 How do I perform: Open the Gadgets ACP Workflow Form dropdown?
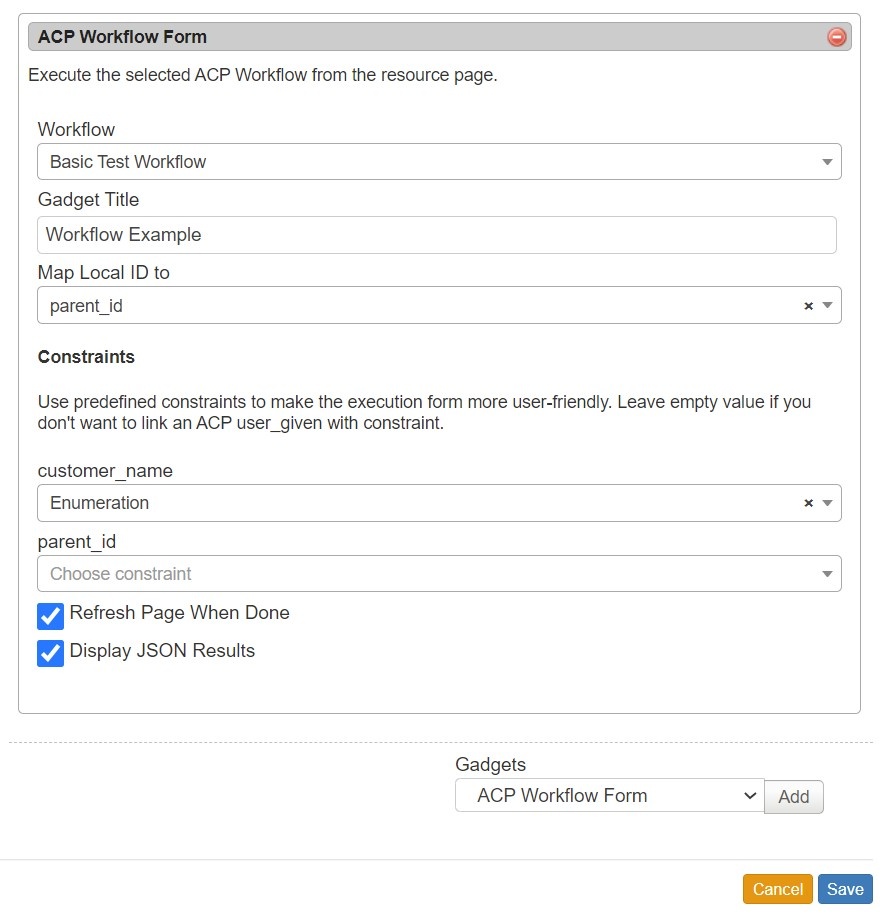pos(608,796)
